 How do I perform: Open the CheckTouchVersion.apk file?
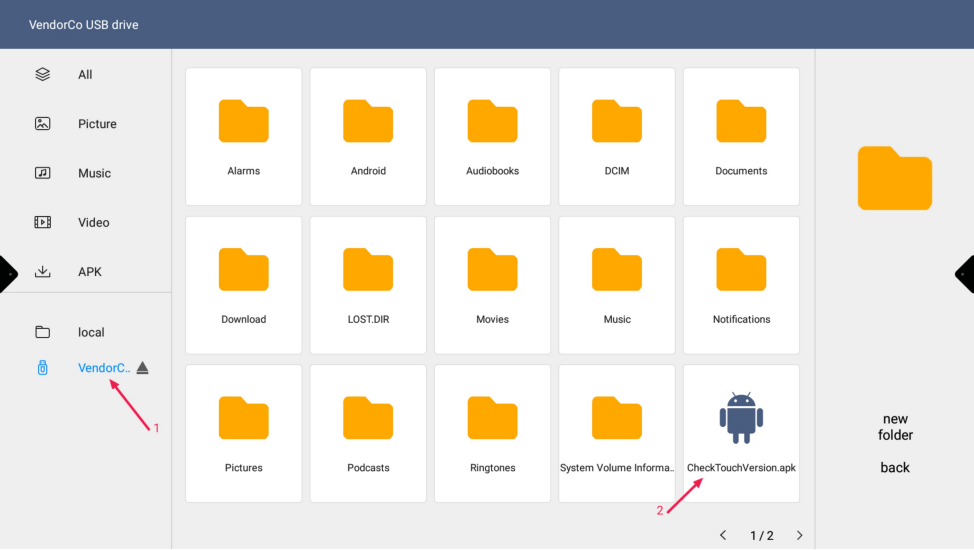(741, 433)
